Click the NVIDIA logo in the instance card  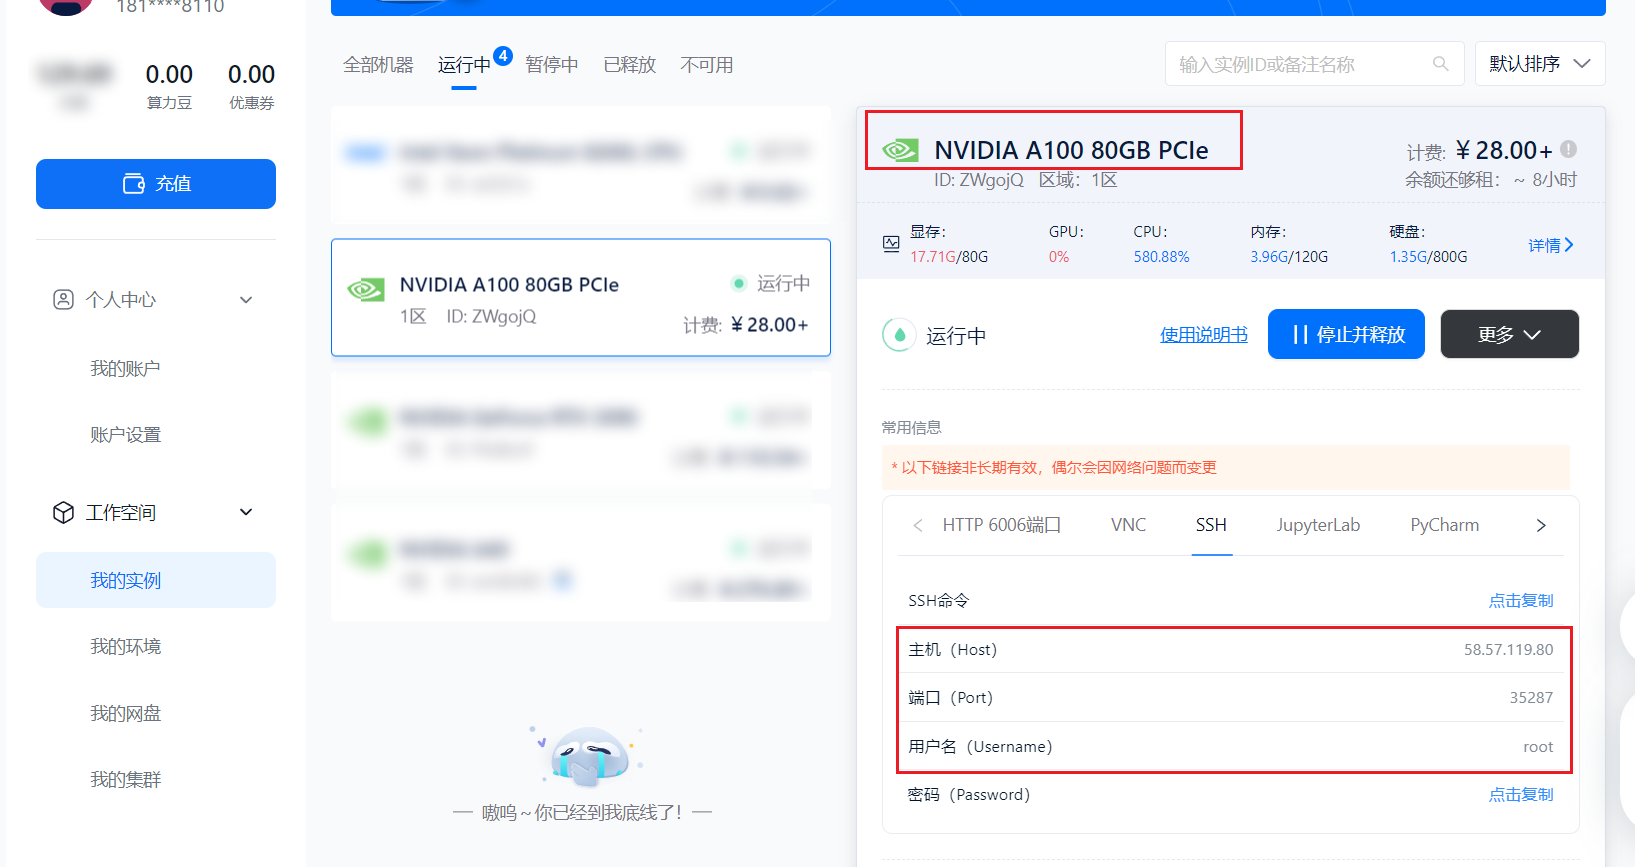coord(366,290)
